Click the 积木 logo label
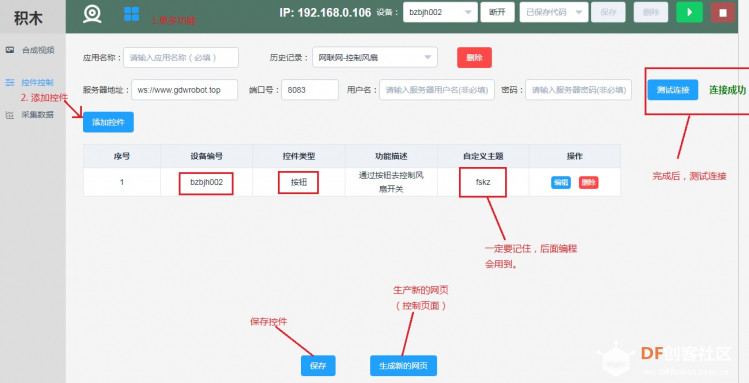This screenshot has height=383, width=749. coord(28,18)
